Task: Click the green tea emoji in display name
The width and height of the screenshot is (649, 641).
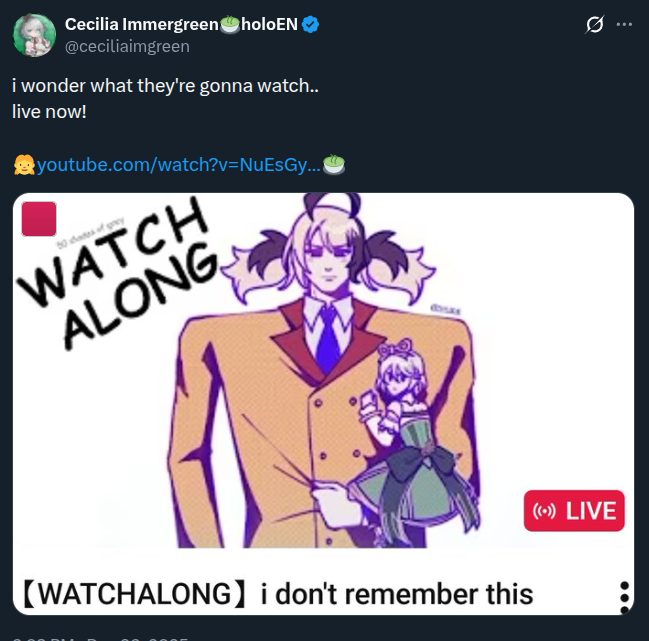Action: coord(230,24)
